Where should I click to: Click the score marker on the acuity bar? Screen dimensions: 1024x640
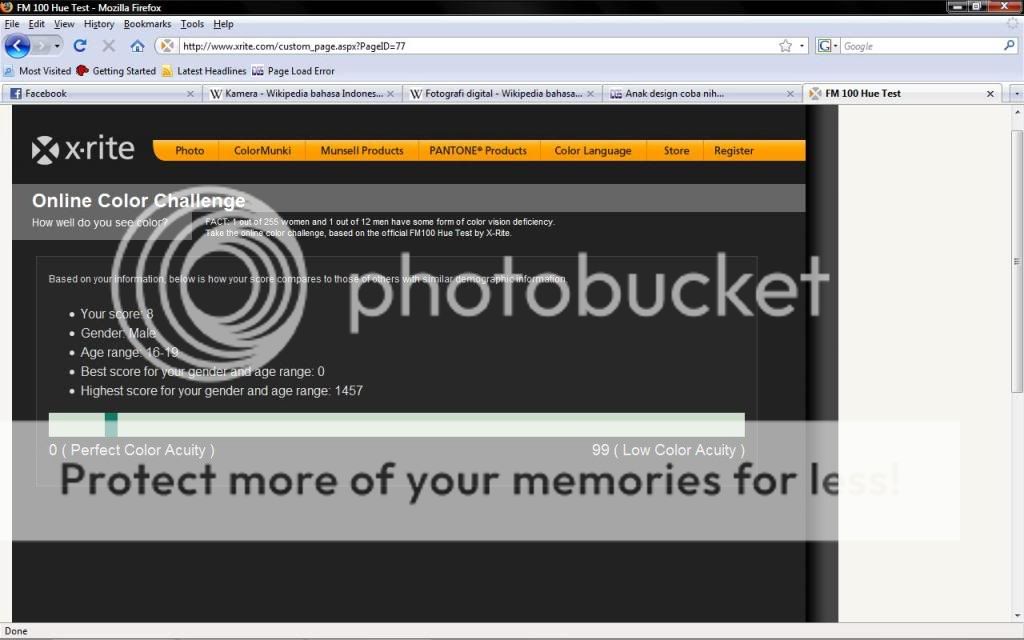(x=111, y=424)
